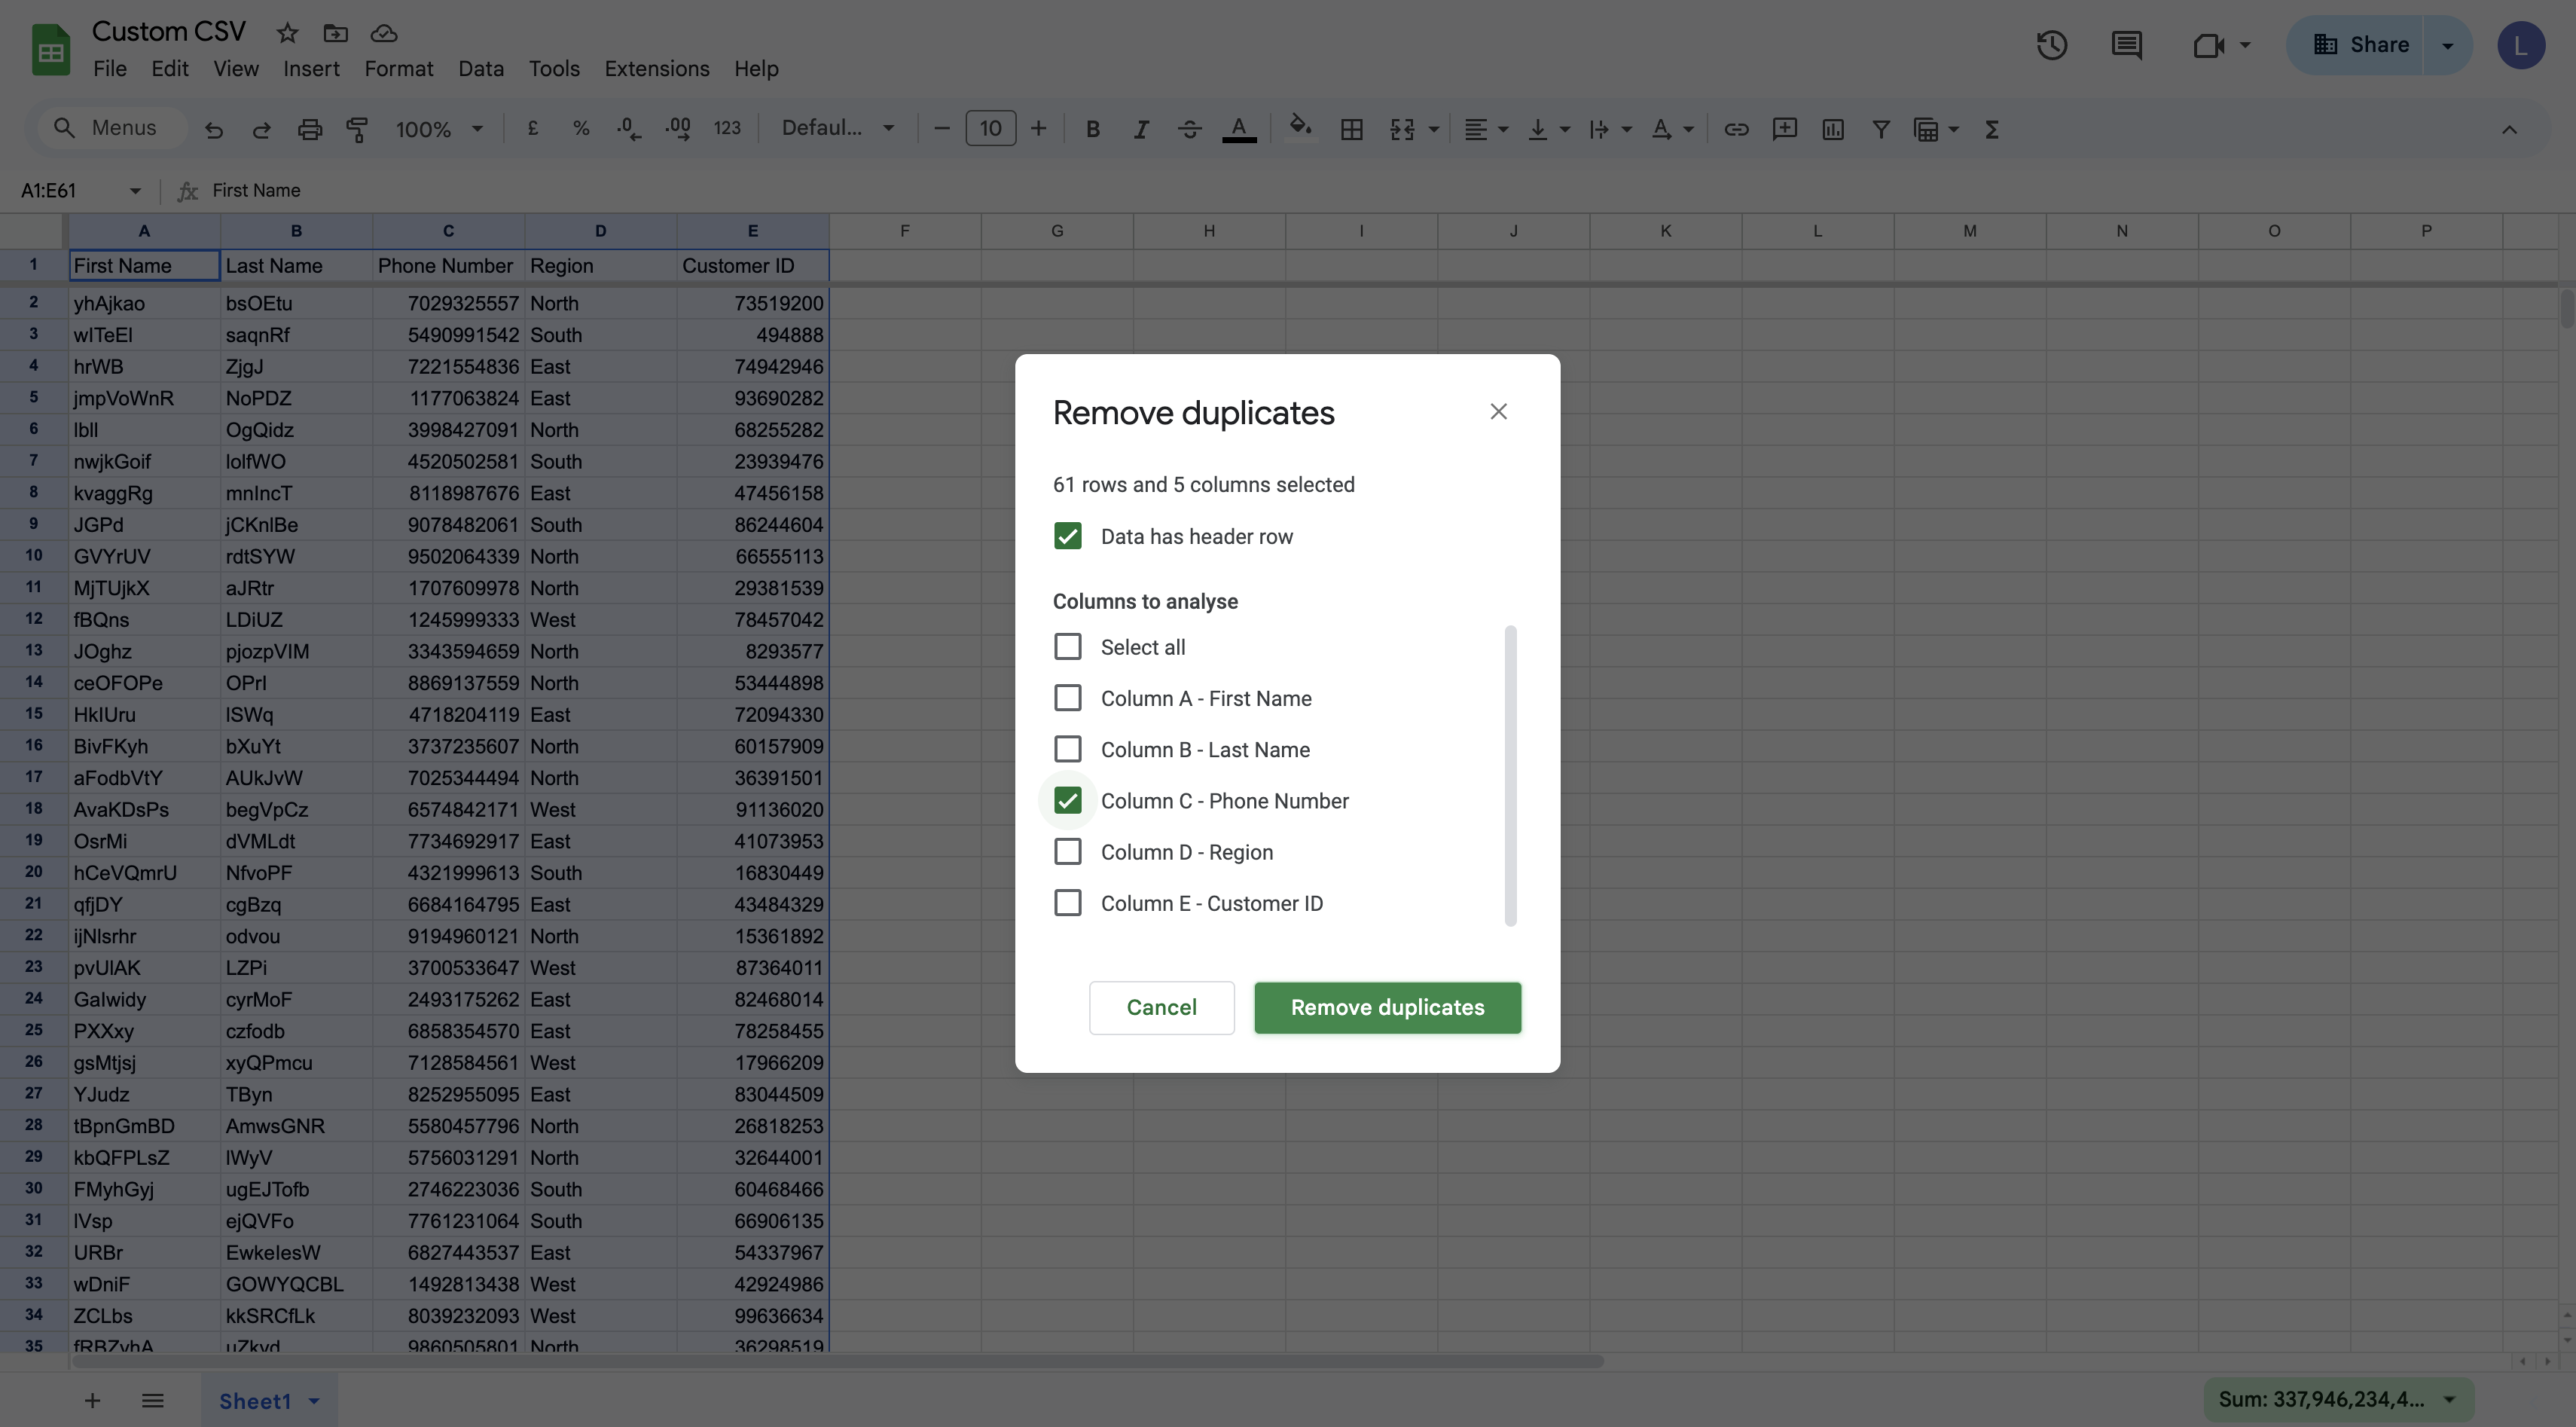Open the Data menu
The image size is (2576, 1427).
(x=481, y=69)
